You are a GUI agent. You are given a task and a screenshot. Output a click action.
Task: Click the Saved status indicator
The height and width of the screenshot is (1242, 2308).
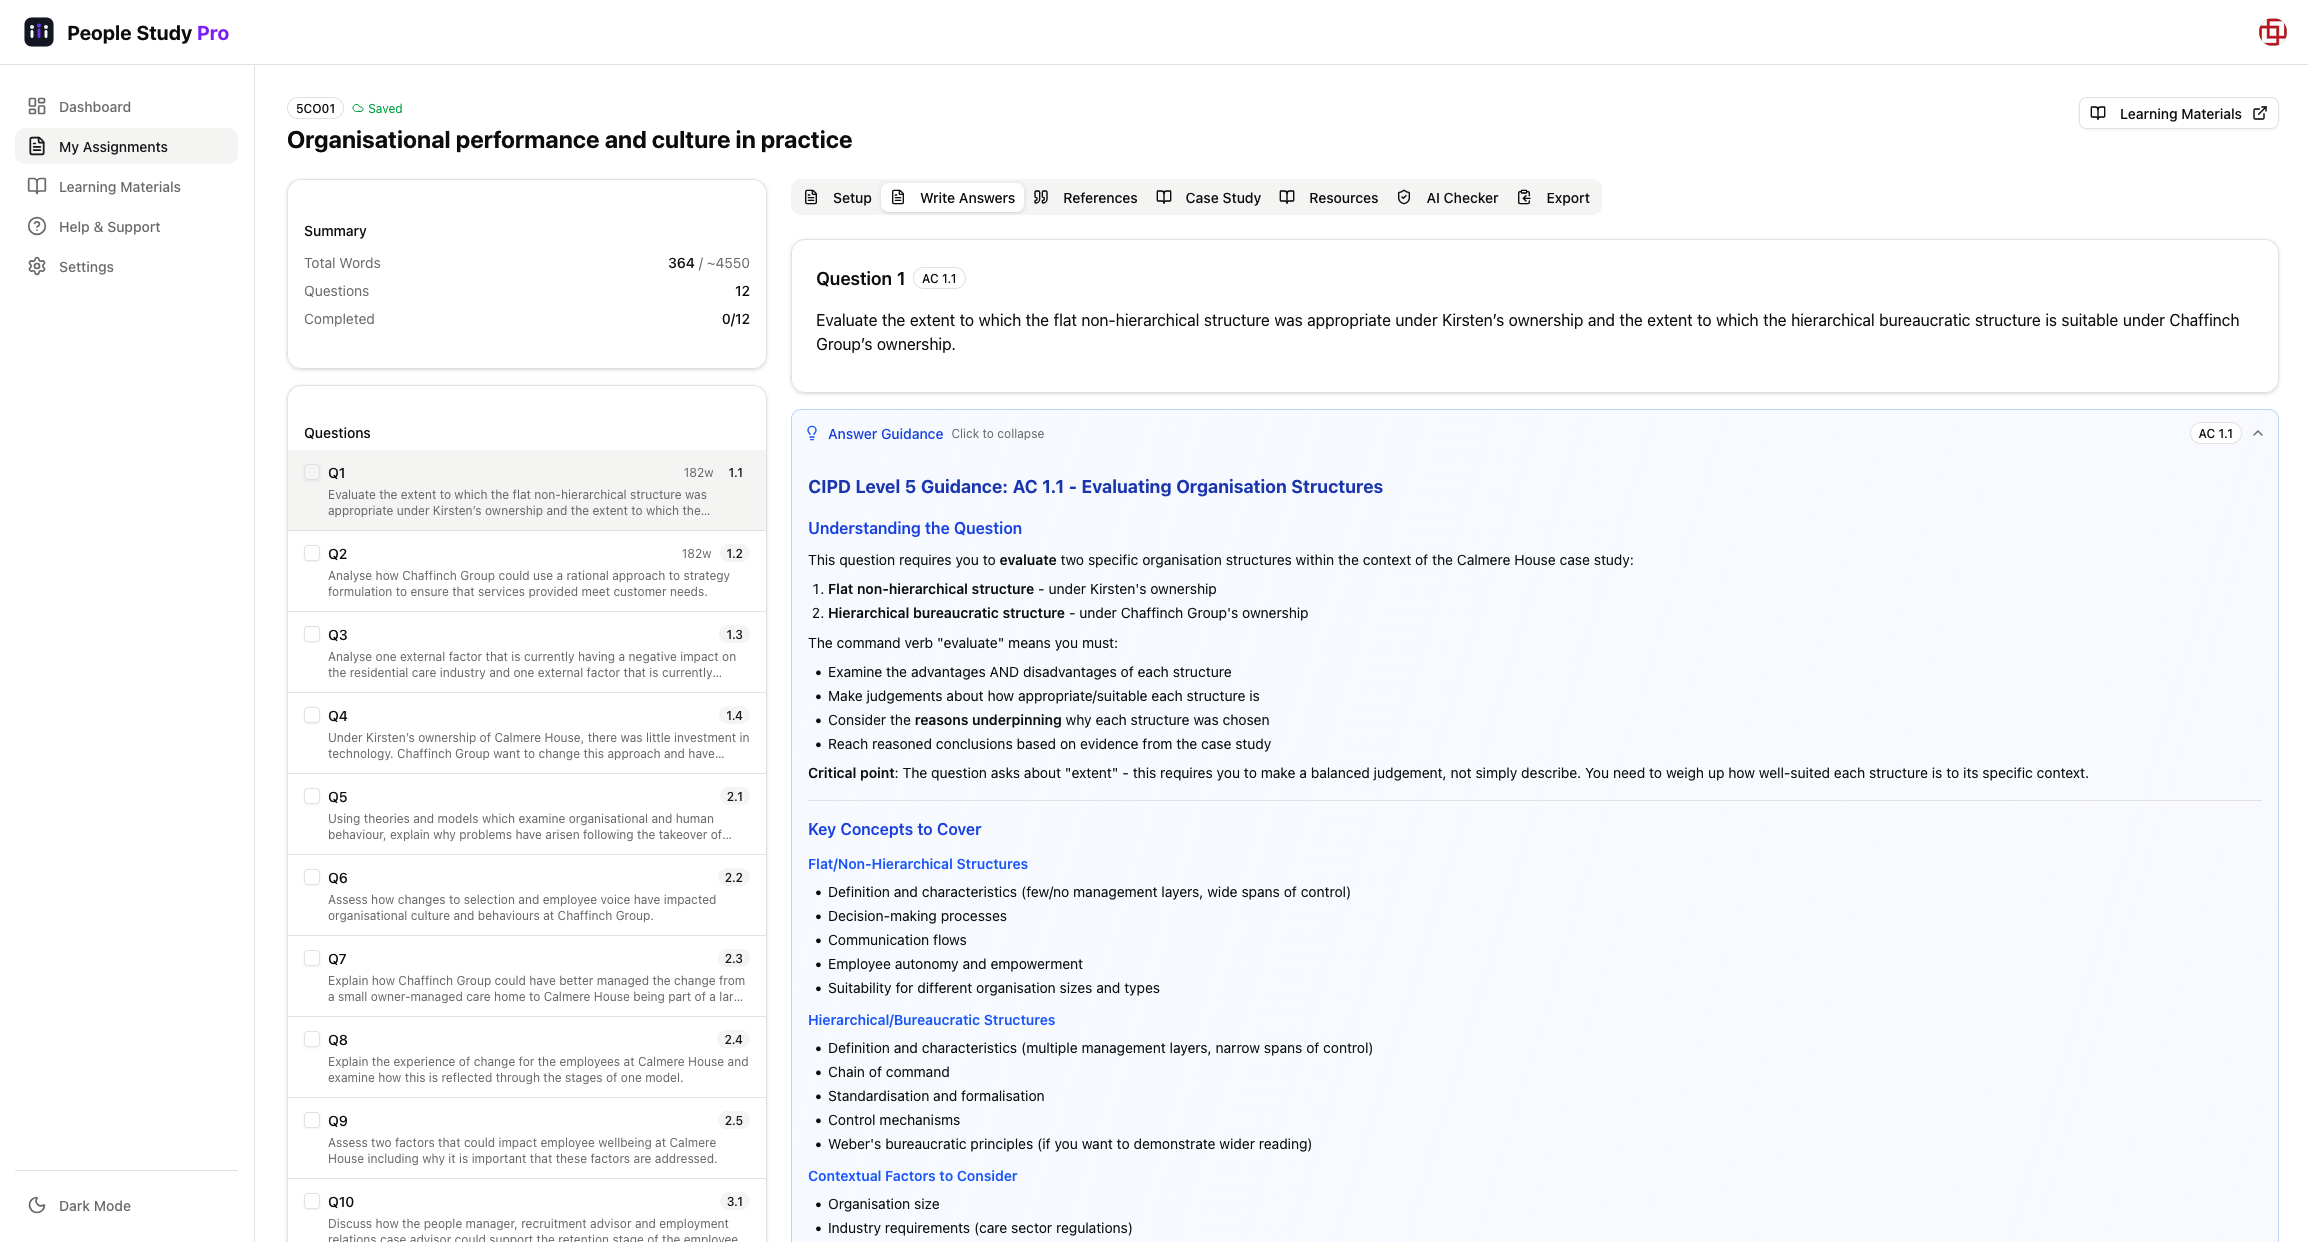[377, 108]
